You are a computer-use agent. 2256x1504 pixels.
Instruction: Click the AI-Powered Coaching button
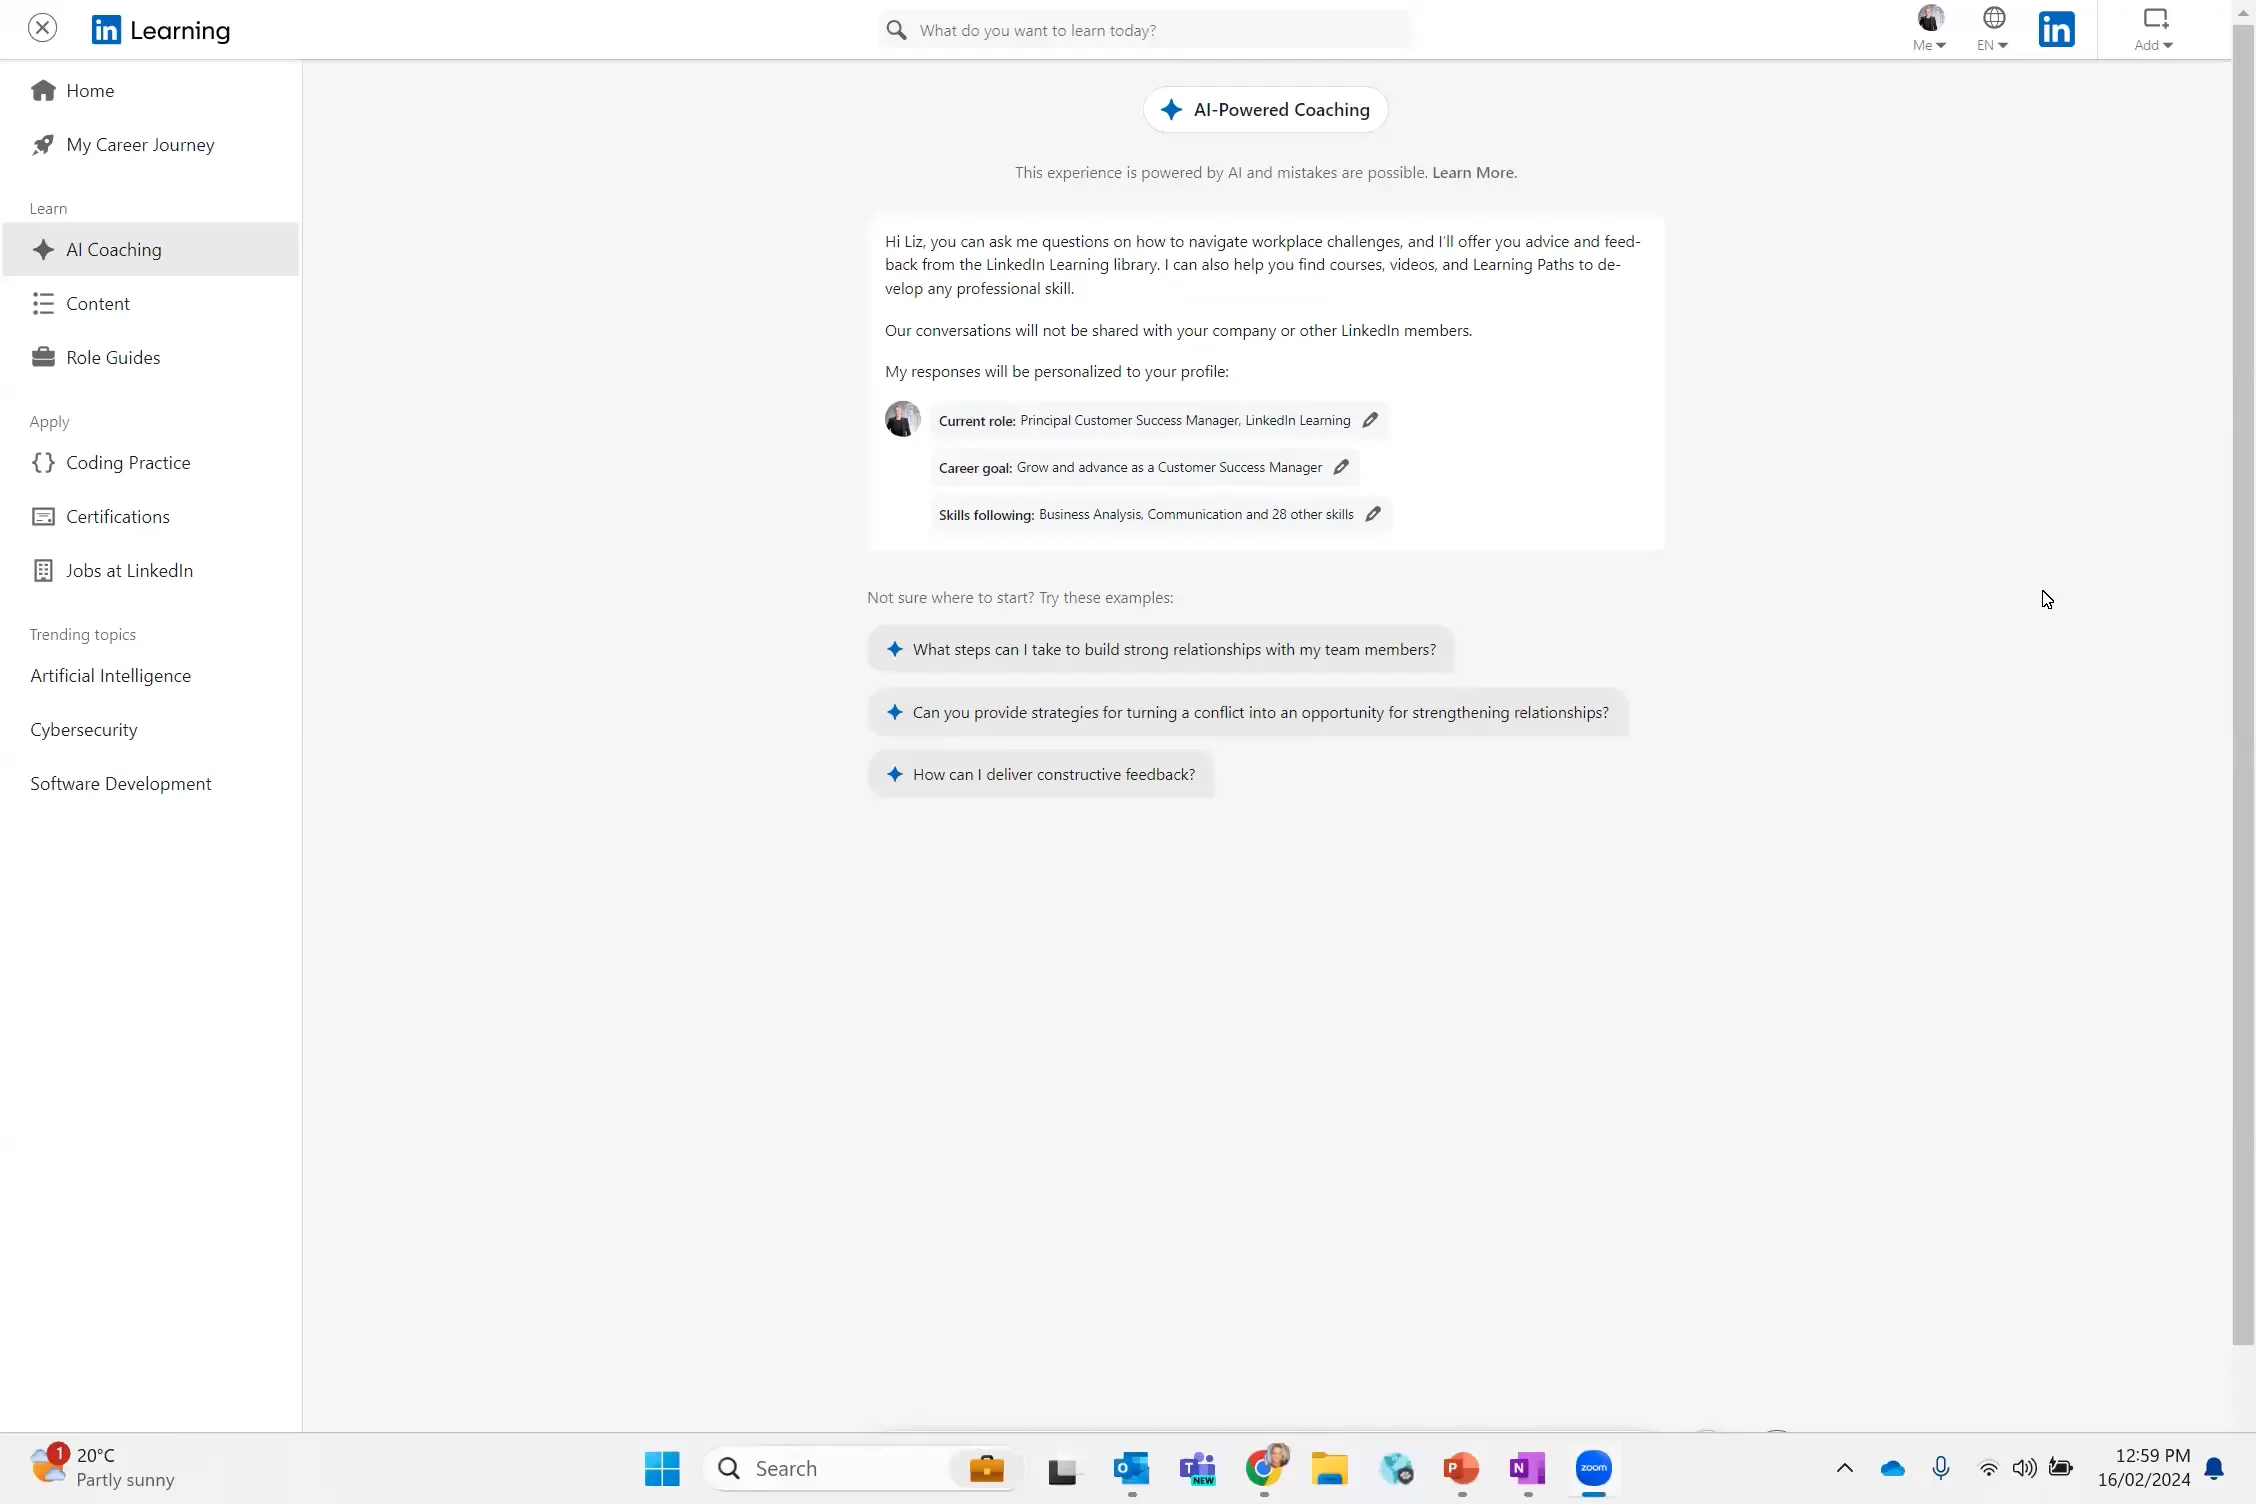tap(1265, 110)
